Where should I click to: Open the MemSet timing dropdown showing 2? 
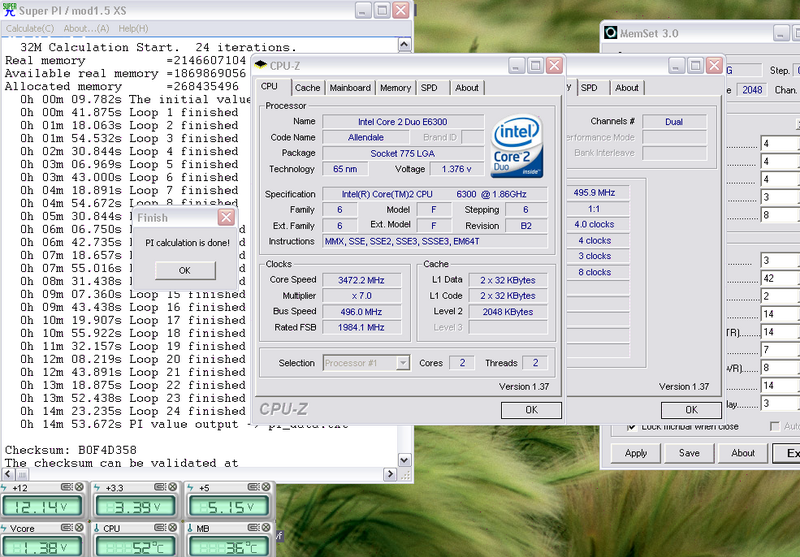pyautogui.click(x=780, y=296)
